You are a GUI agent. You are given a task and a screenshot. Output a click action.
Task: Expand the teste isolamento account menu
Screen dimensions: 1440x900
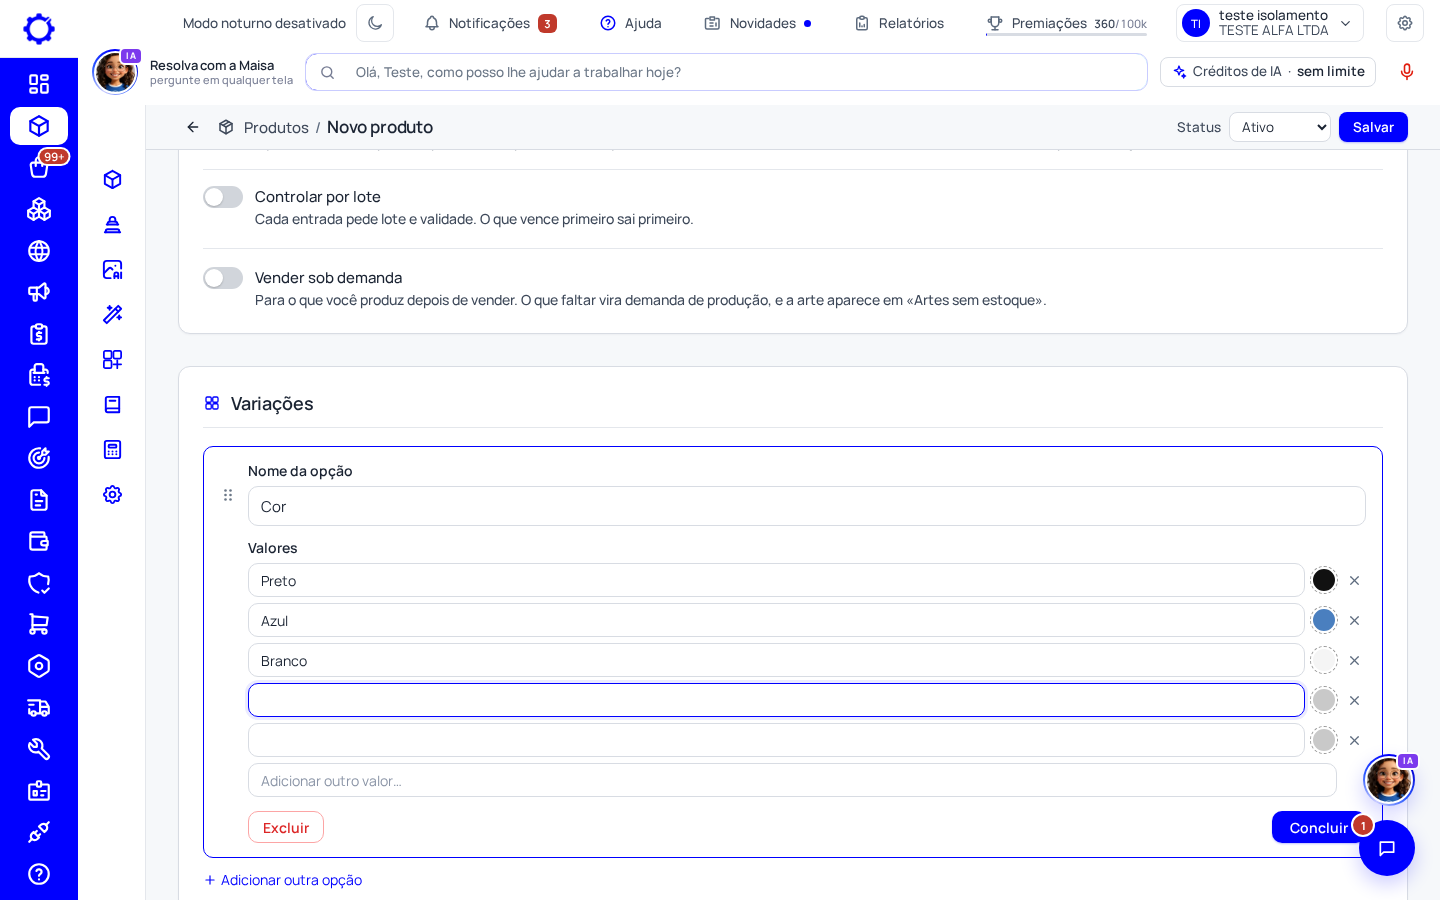click(1270, 23)
